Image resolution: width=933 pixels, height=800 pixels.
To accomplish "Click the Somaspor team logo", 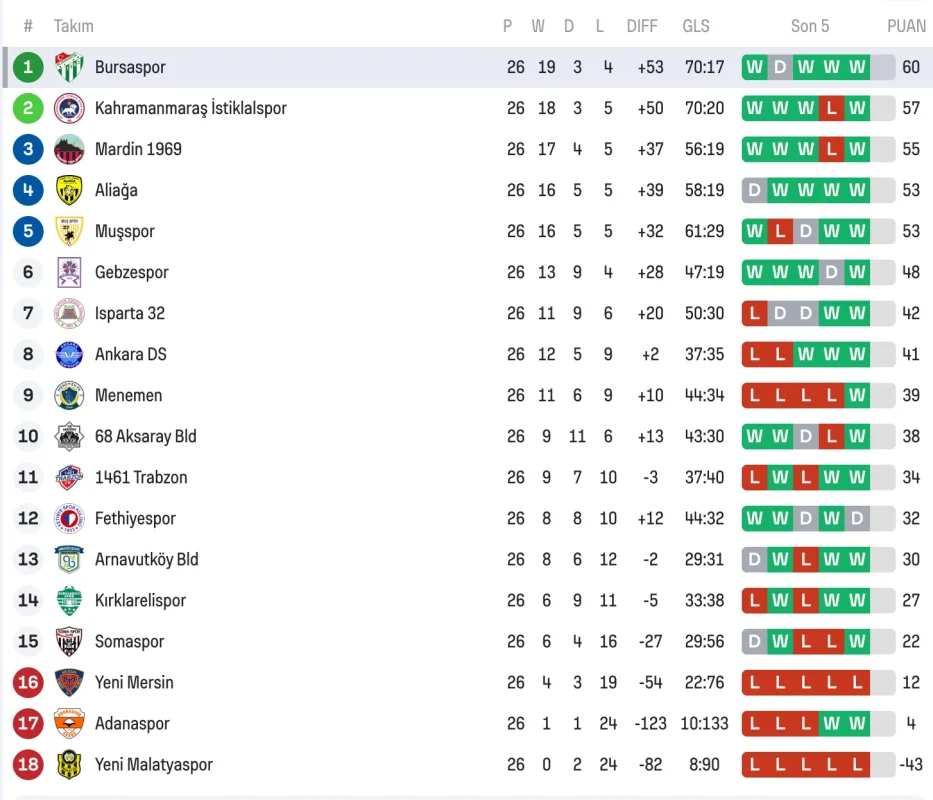I will click(69, 641).
